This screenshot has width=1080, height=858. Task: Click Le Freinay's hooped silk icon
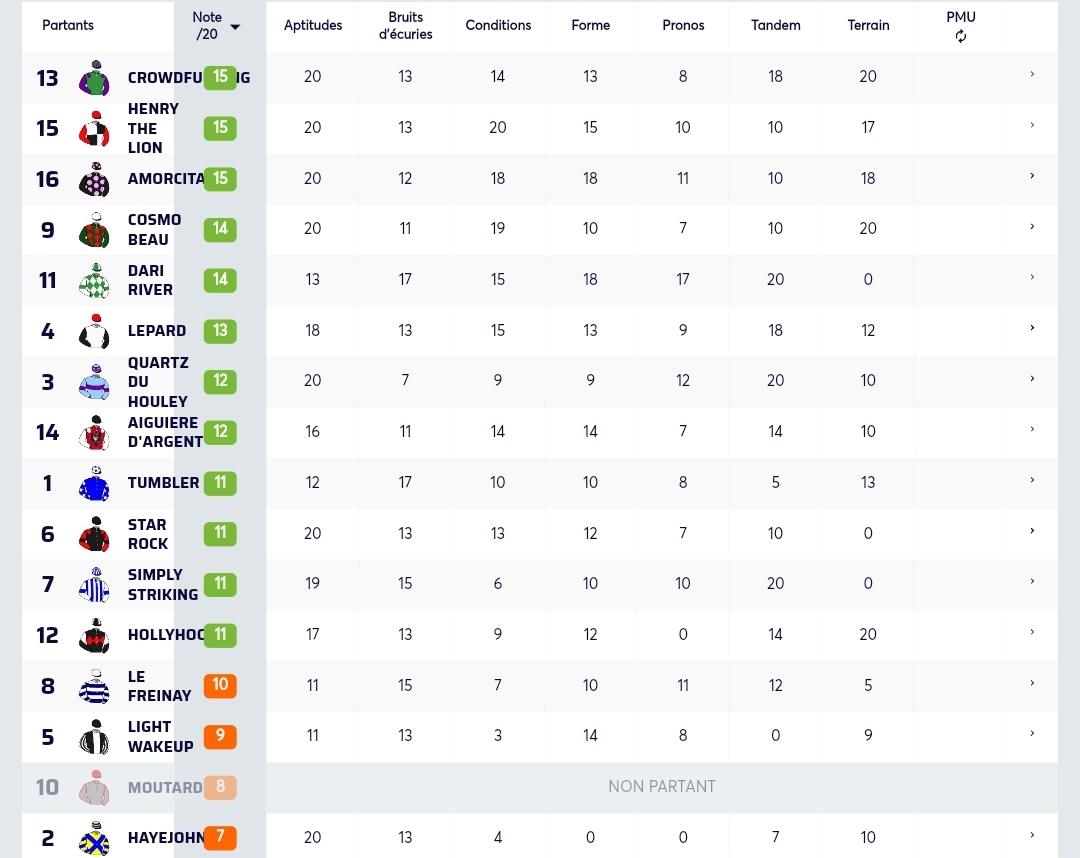click(x=94, y=686)
